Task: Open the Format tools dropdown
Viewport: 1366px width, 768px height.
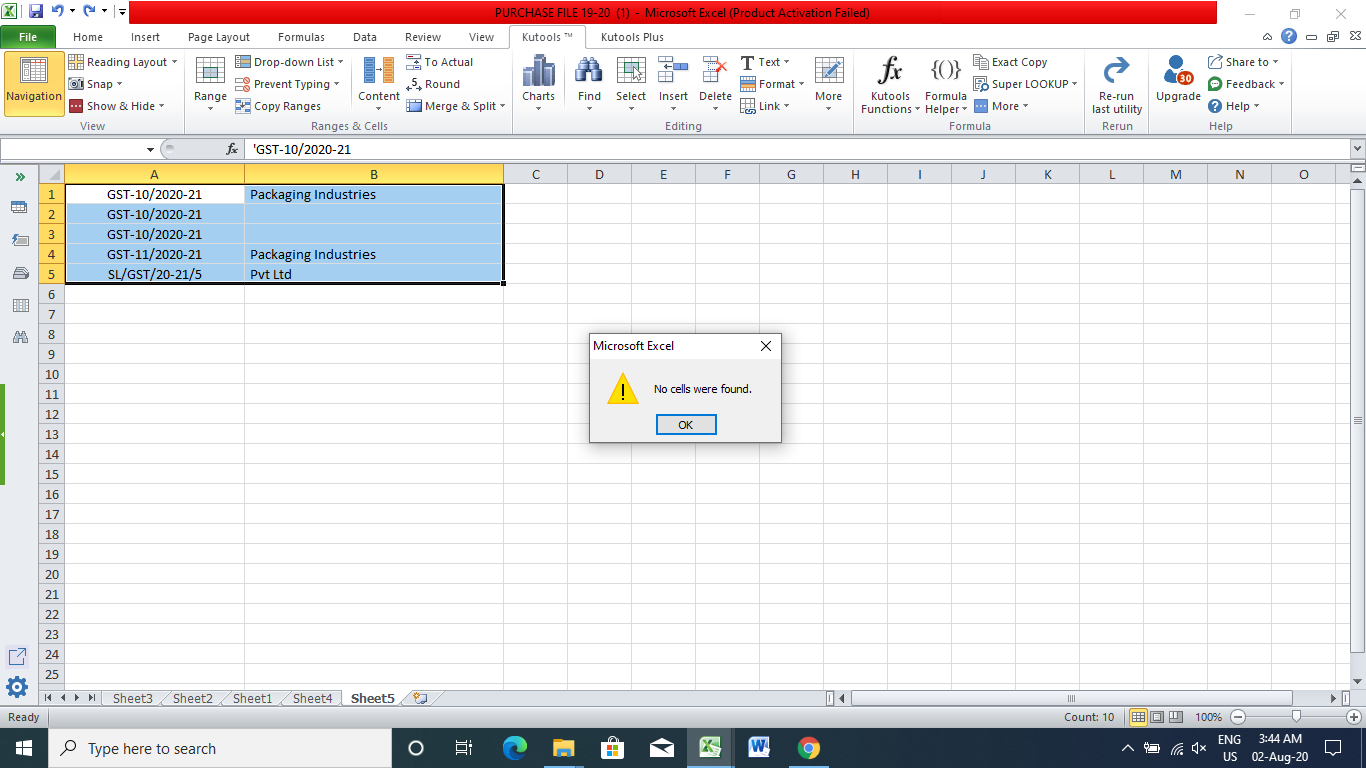Action: [772, 84]
